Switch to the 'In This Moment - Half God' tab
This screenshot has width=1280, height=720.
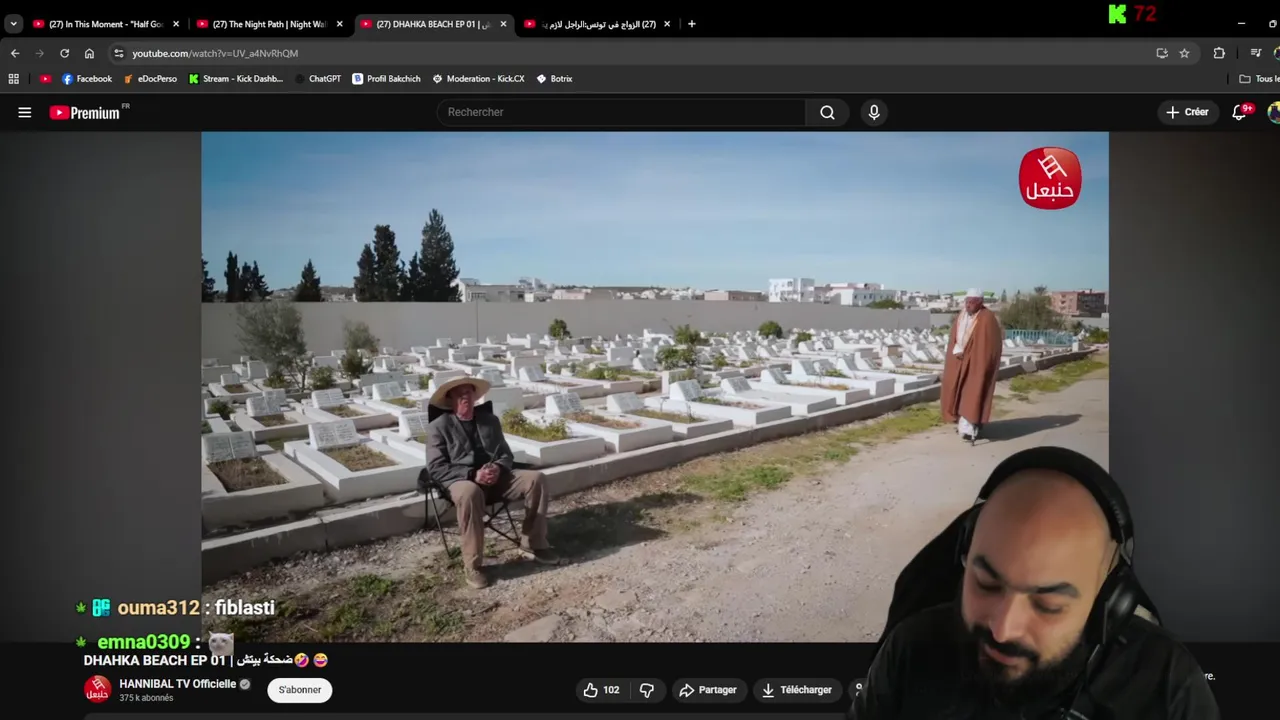(105, 24)
